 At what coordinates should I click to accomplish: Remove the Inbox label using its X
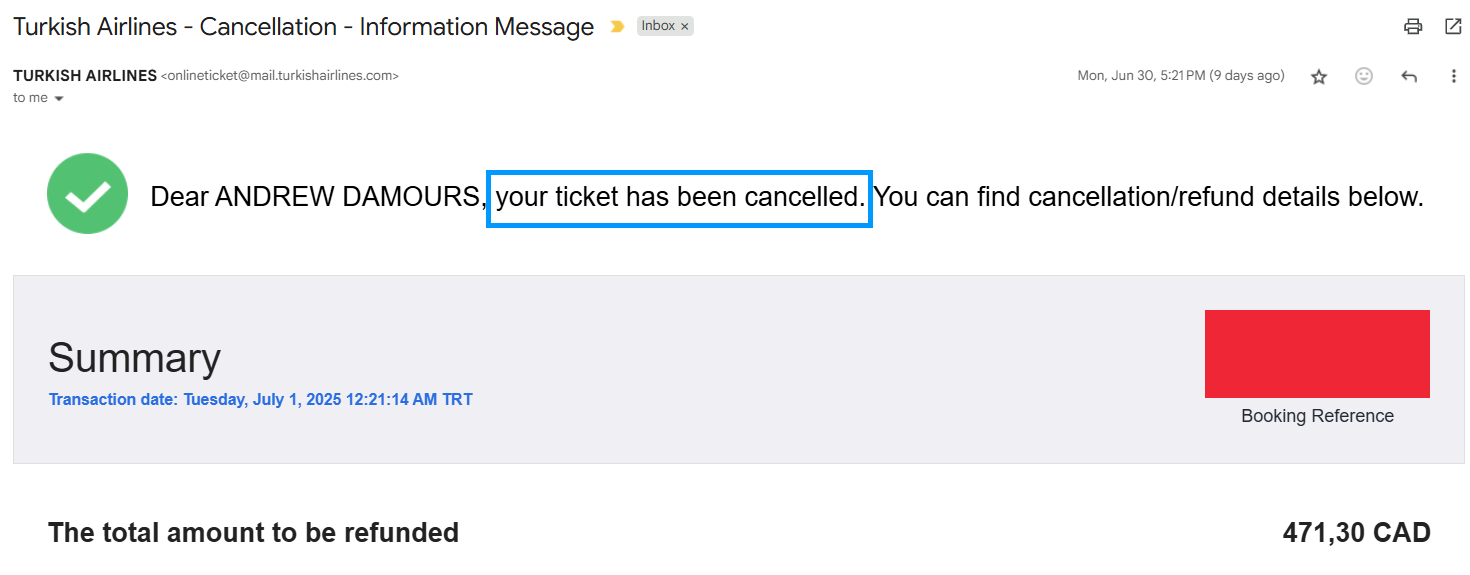(x=685, y=27)
